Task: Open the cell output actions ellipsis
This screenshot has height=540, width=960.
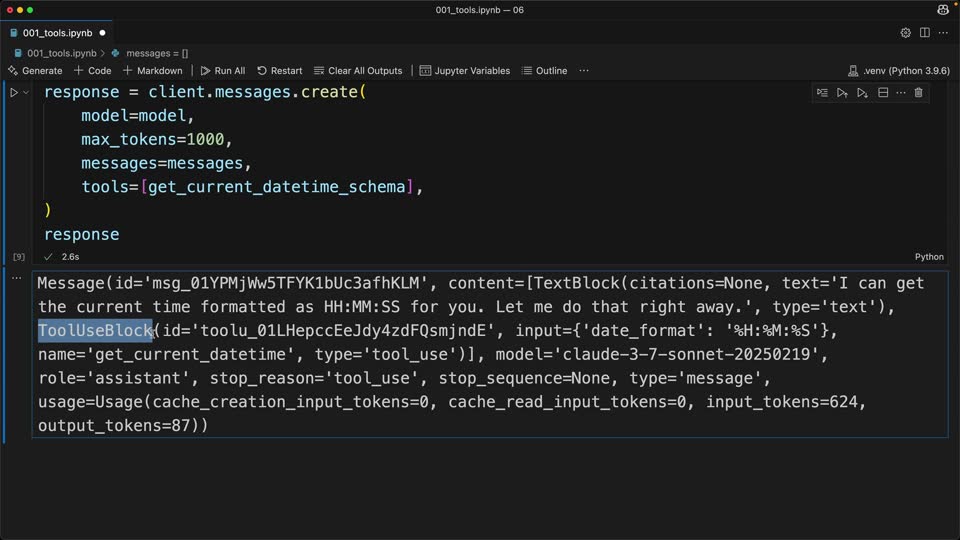Action: [x=17, y=278]
